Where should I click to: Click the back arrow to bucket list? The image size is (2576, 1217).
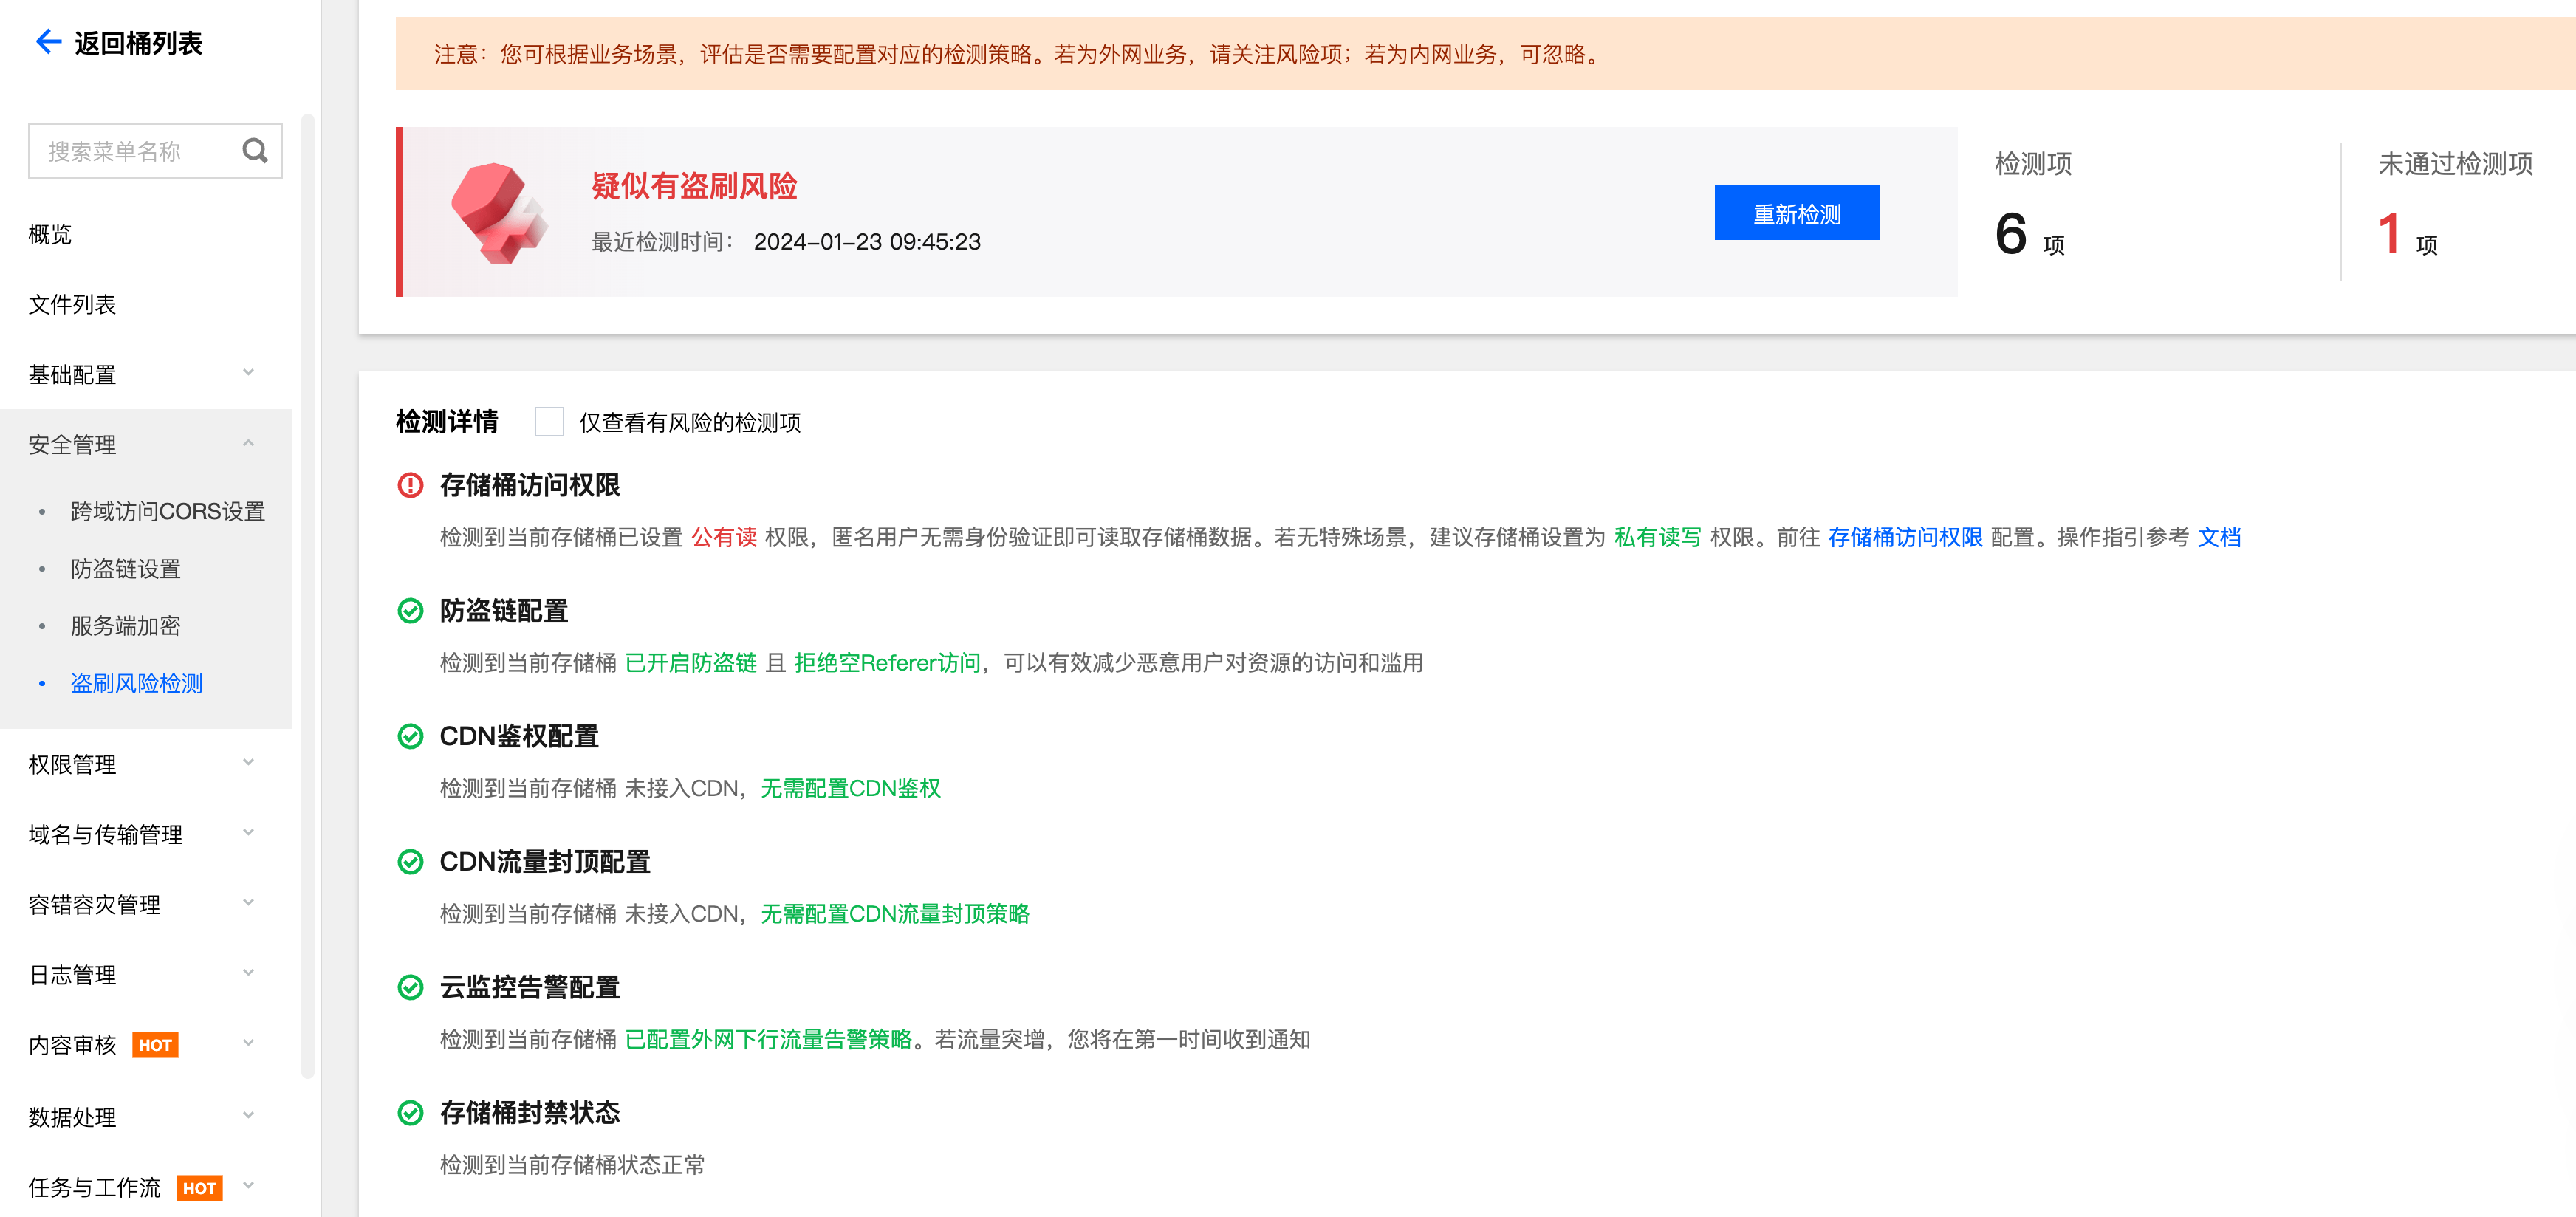pos(48,42)
